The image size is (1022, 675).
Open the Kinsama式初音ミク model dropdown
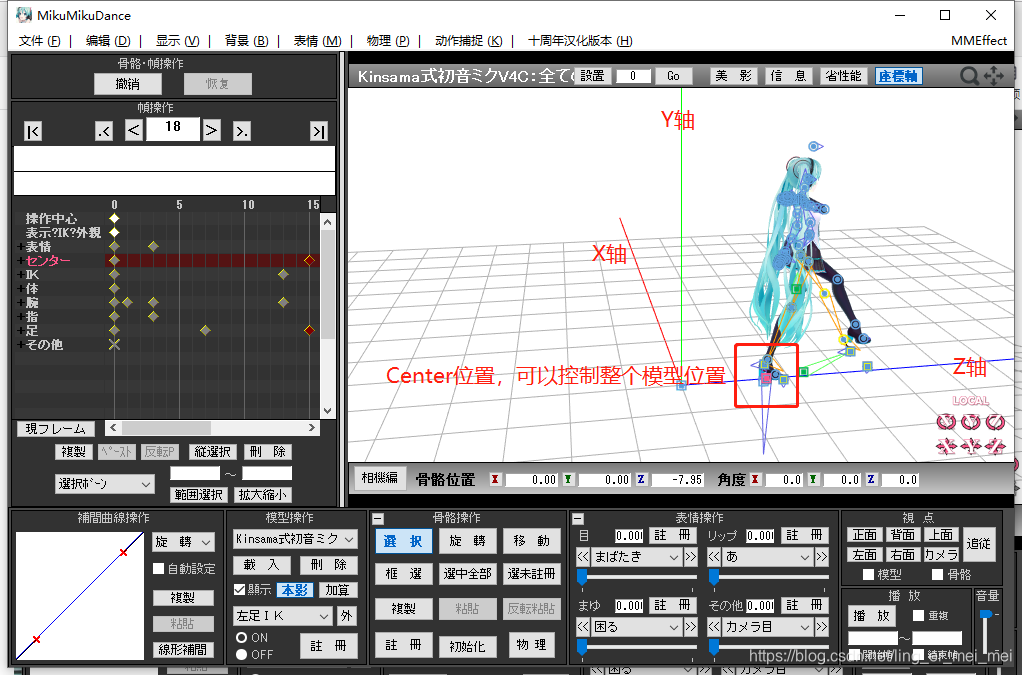pos(295,539)
